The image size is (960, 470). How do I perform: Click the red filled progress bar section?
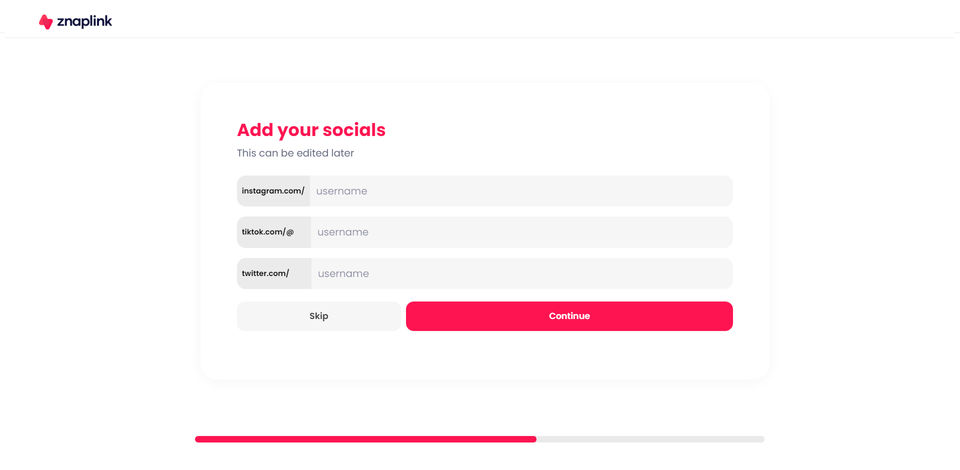click(x=365, y=439)
